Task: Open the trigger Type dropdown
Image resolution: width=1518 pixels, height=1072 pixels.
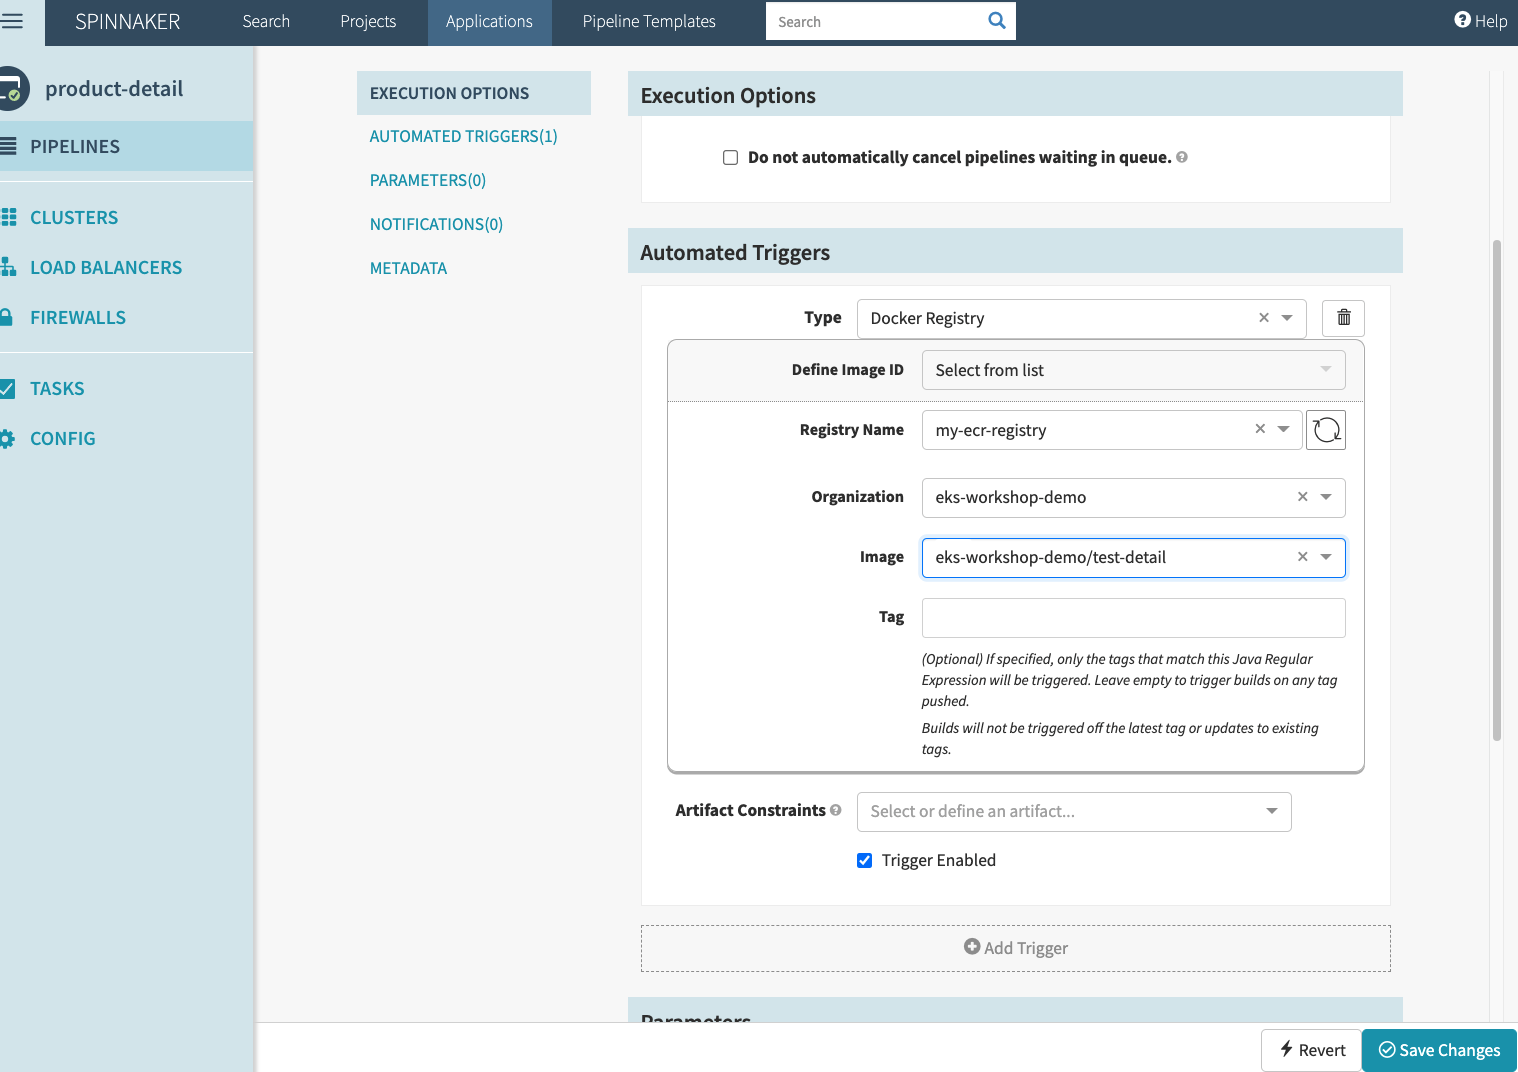Action: coord(1285,318)
